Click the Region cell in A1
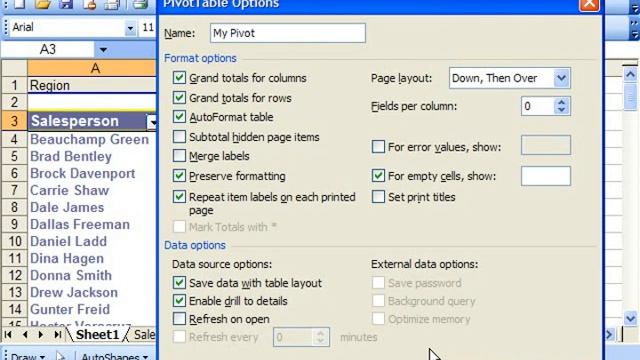This screenshot has width=640, height=360. point(92,85)
